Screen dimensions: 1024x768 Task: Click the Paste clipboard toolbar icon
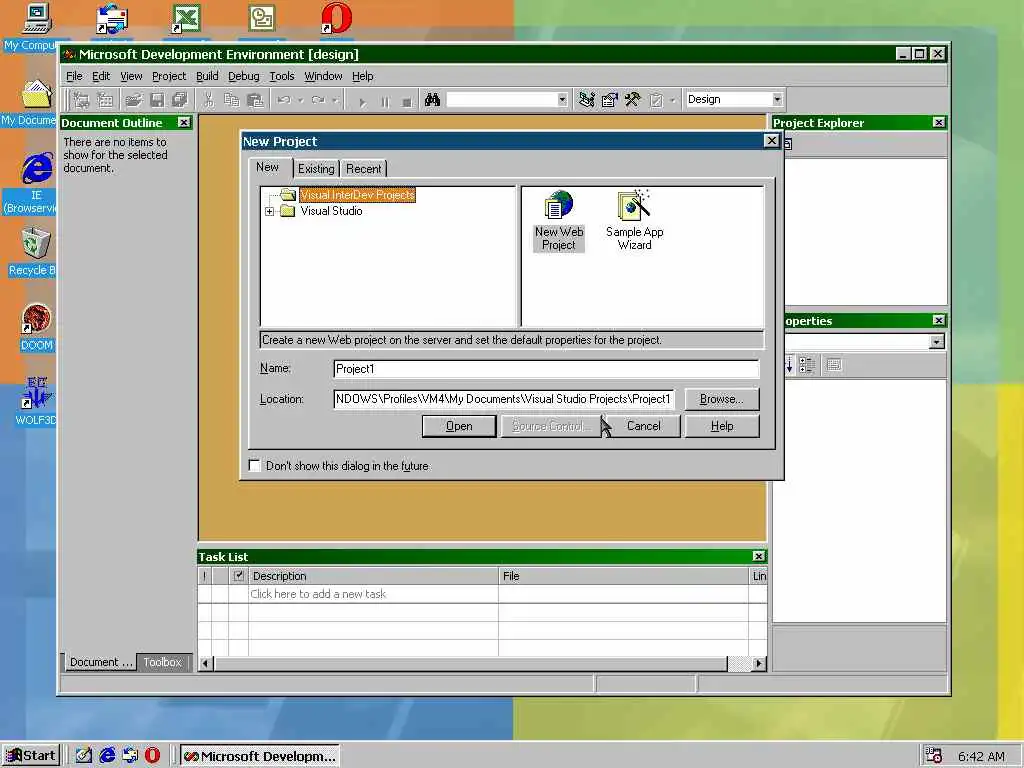pos(255,100)
